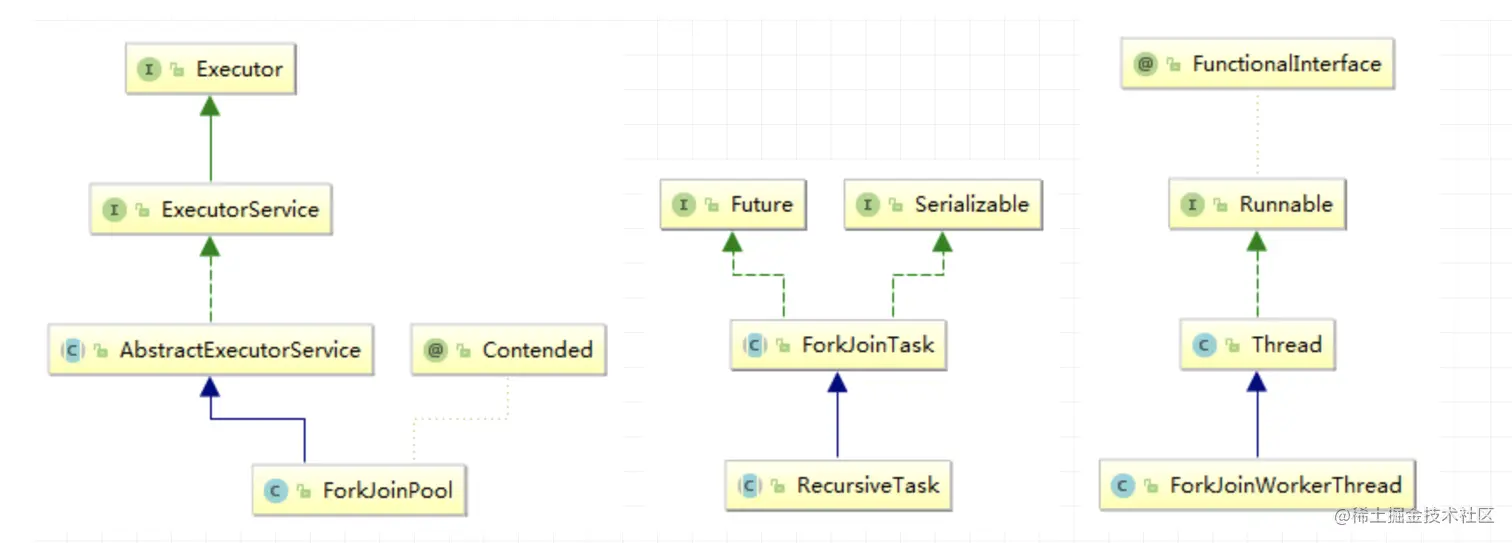Click the class icon next to ForkJoinPool
This screenshot has width=1512, height=543.
point(275,491)
